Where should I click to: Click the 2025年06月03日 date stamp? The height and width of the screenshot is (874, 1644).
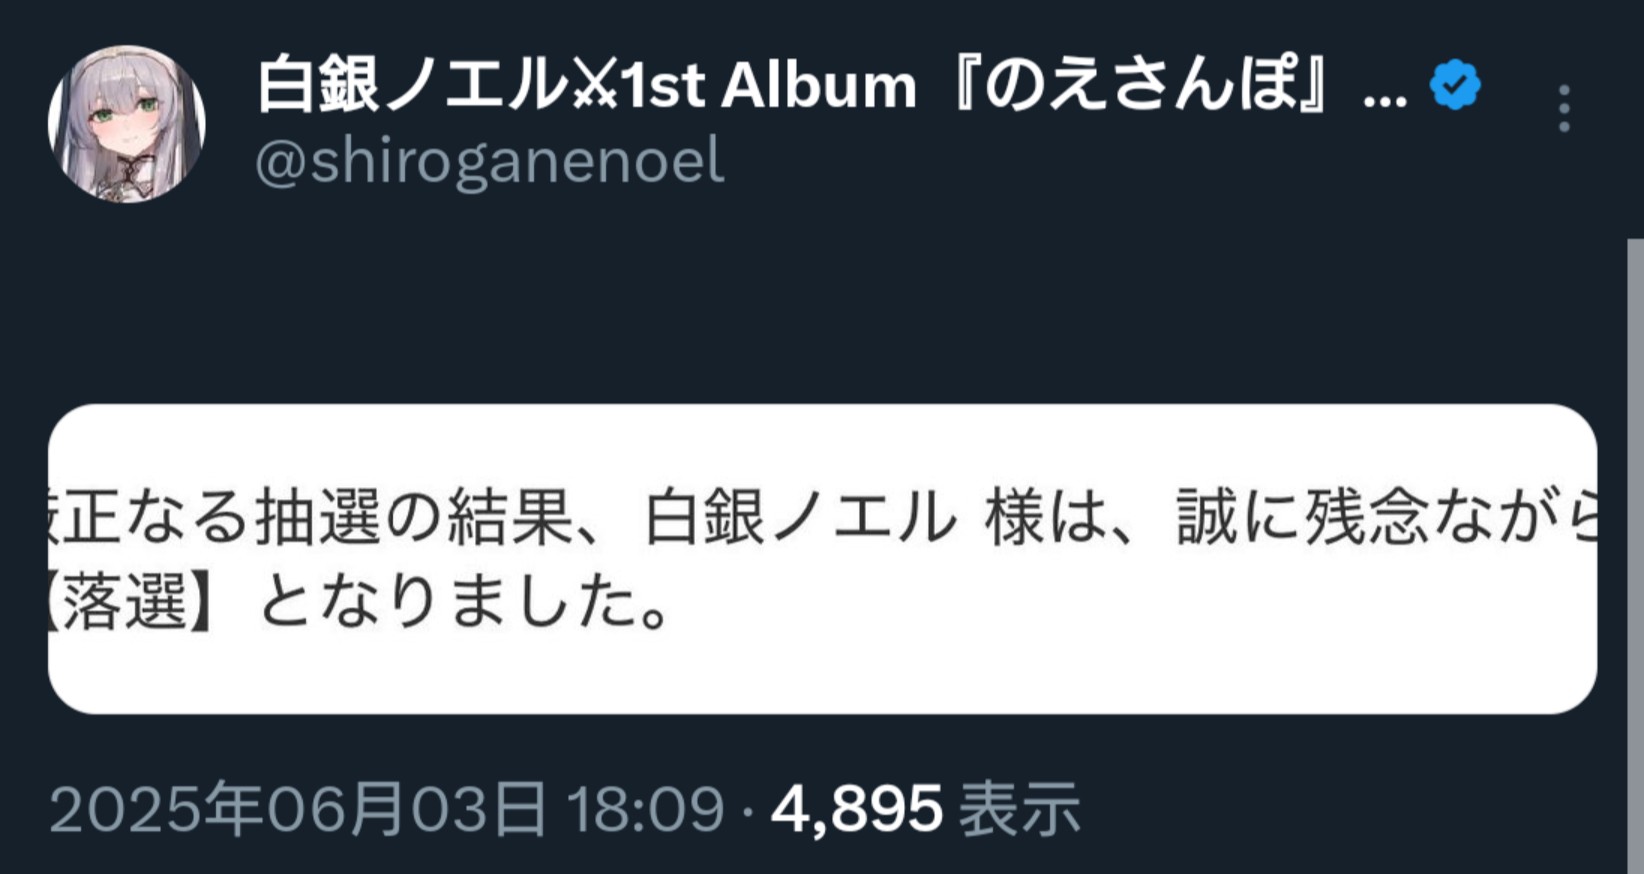(298, 808)
